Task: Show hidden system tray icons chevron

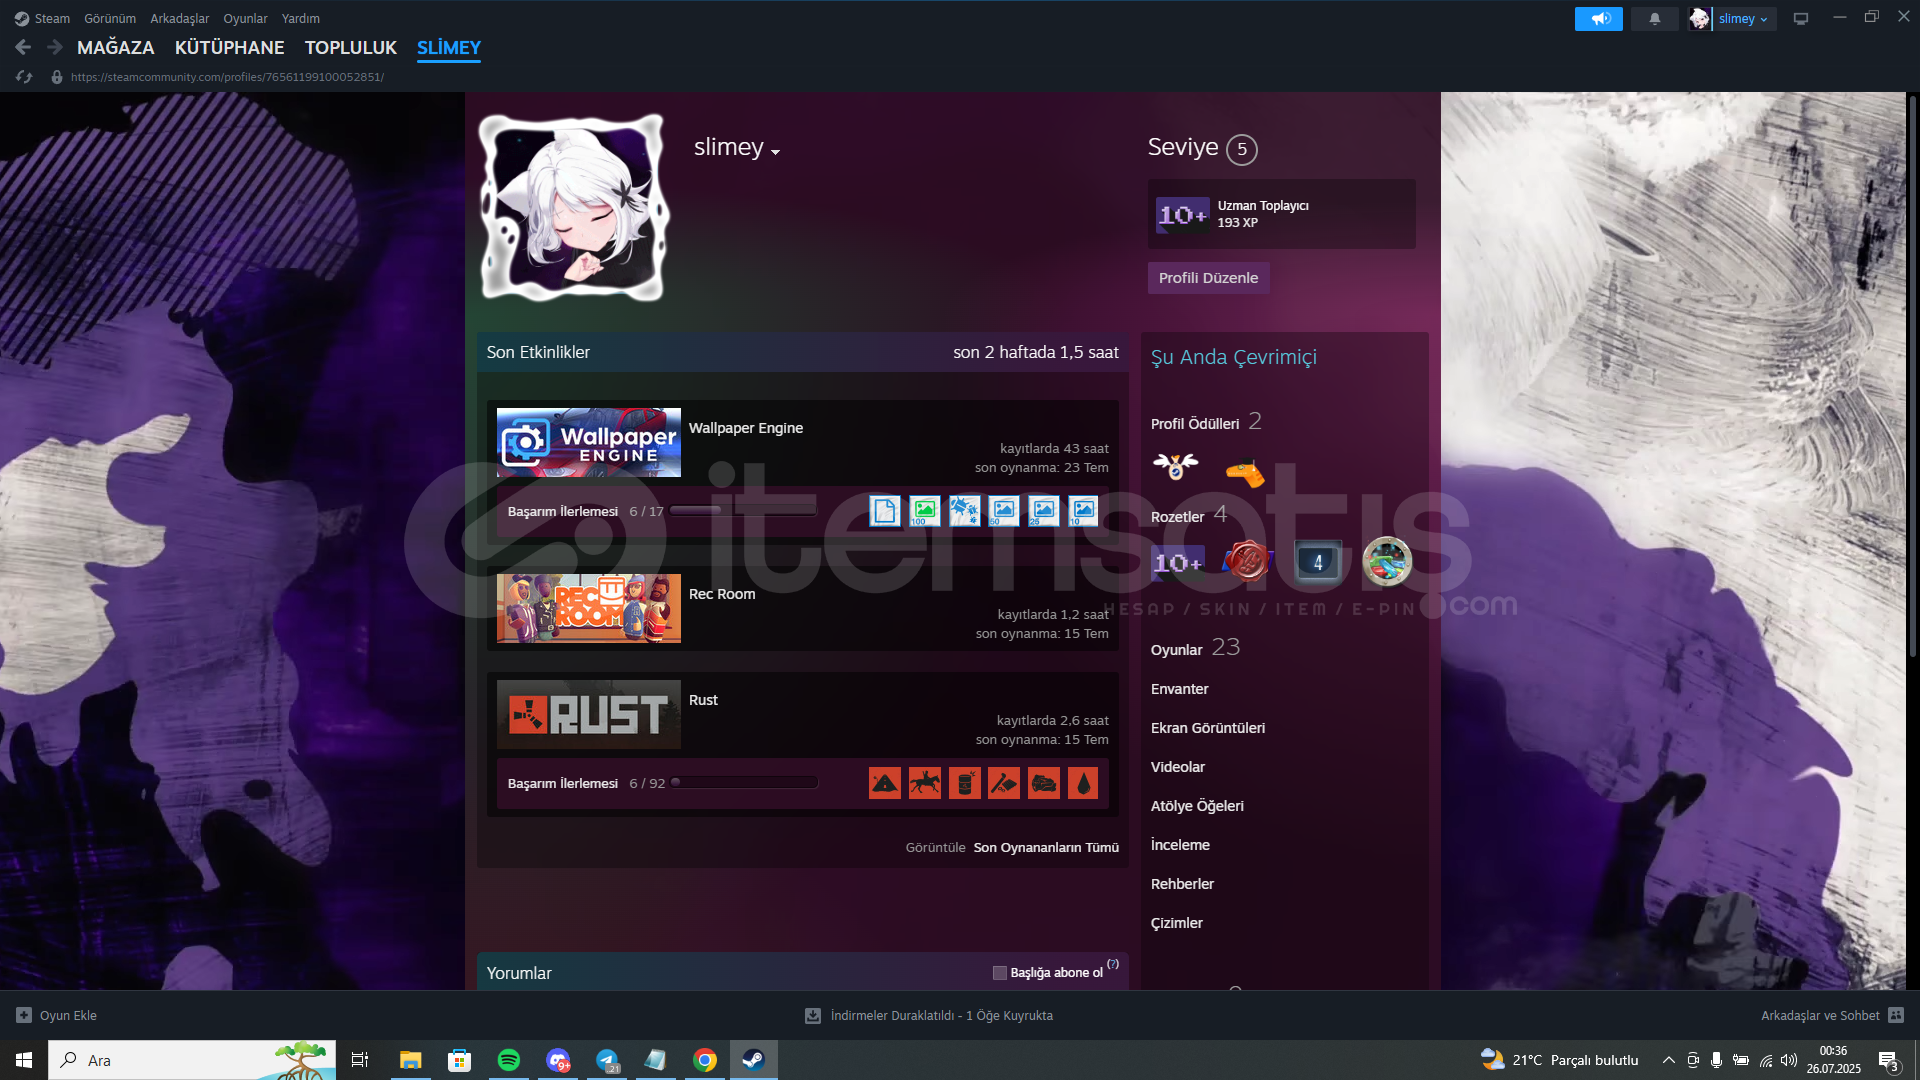Action: coord(1668,1060)
